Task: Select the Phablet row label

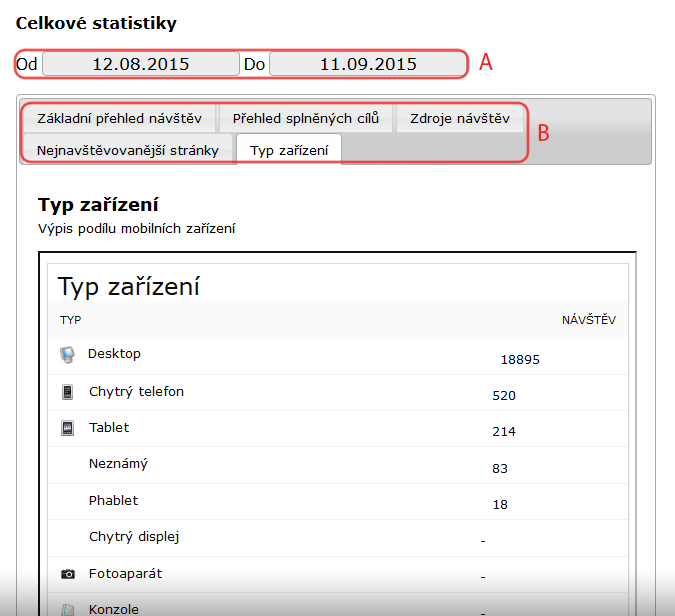Action: tap(114, 500)
